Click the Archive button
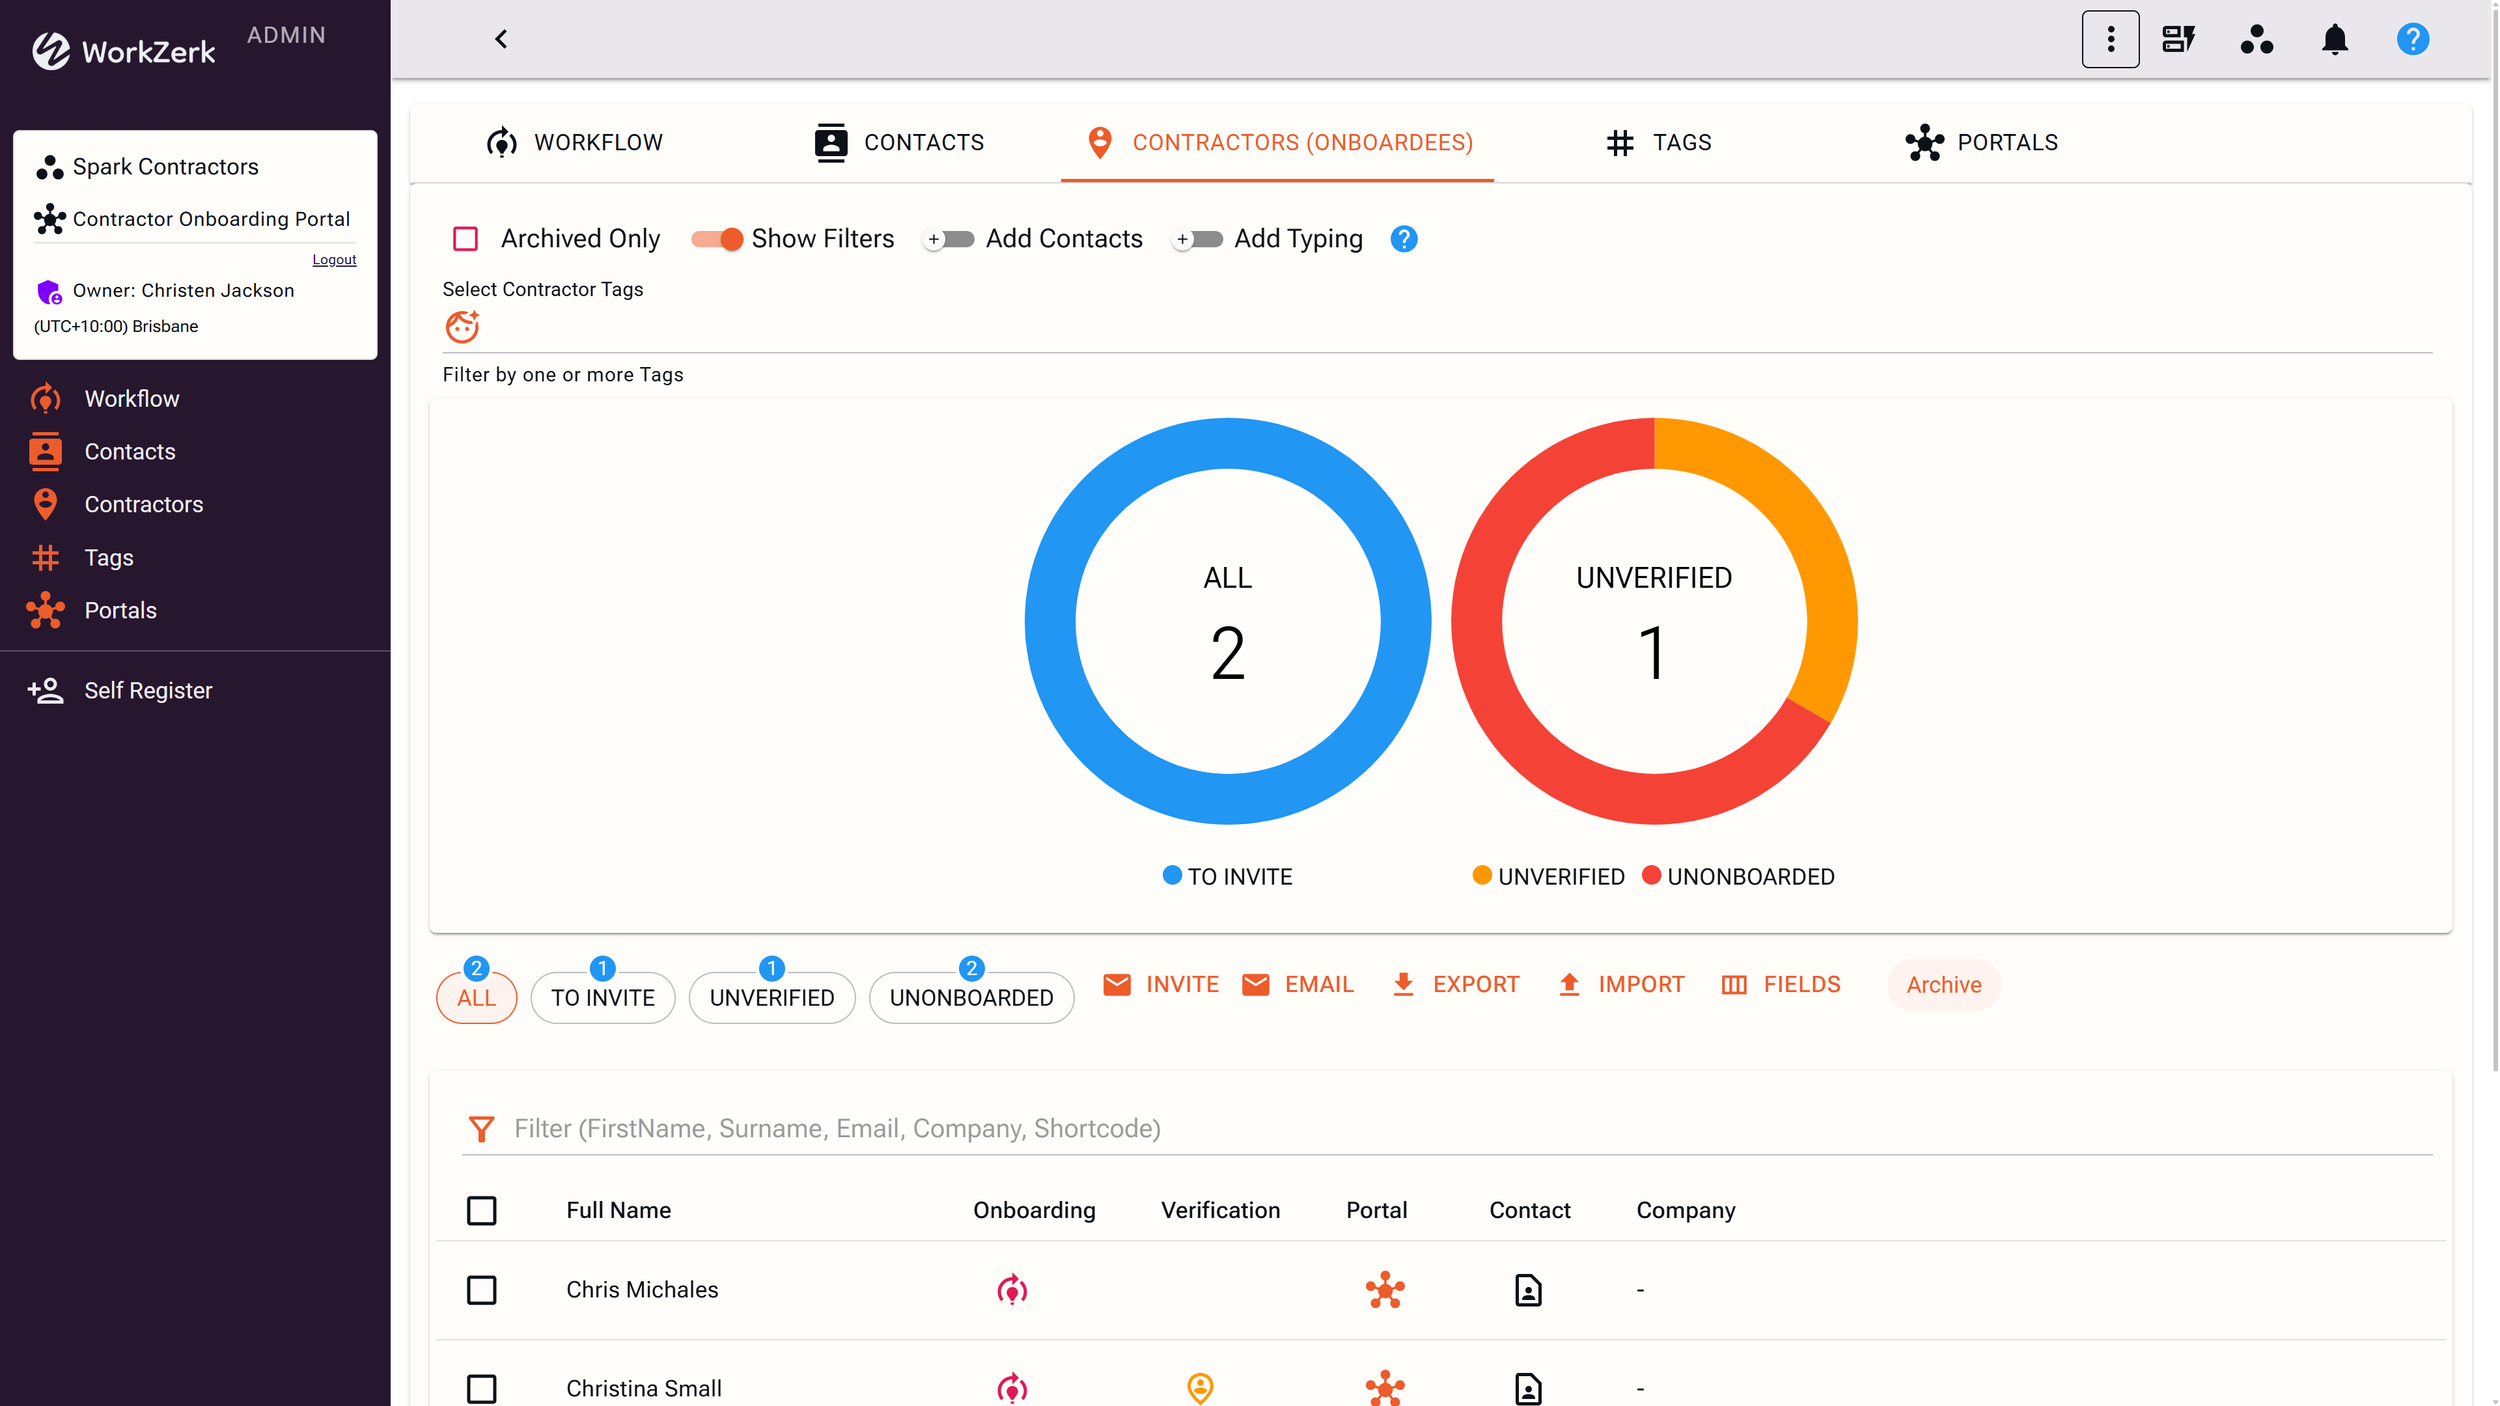 coord(1942,984)
